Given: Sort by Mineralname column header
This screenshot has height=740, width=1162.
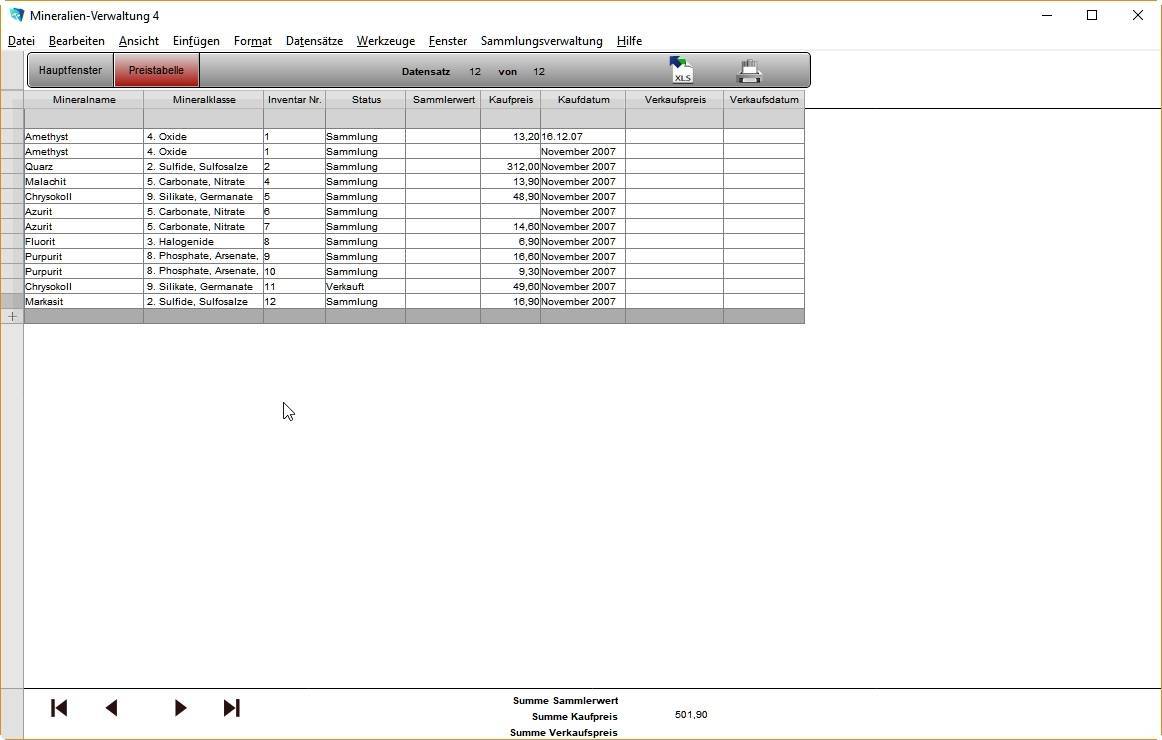Looking at the screenshot, I should point(84,100).
